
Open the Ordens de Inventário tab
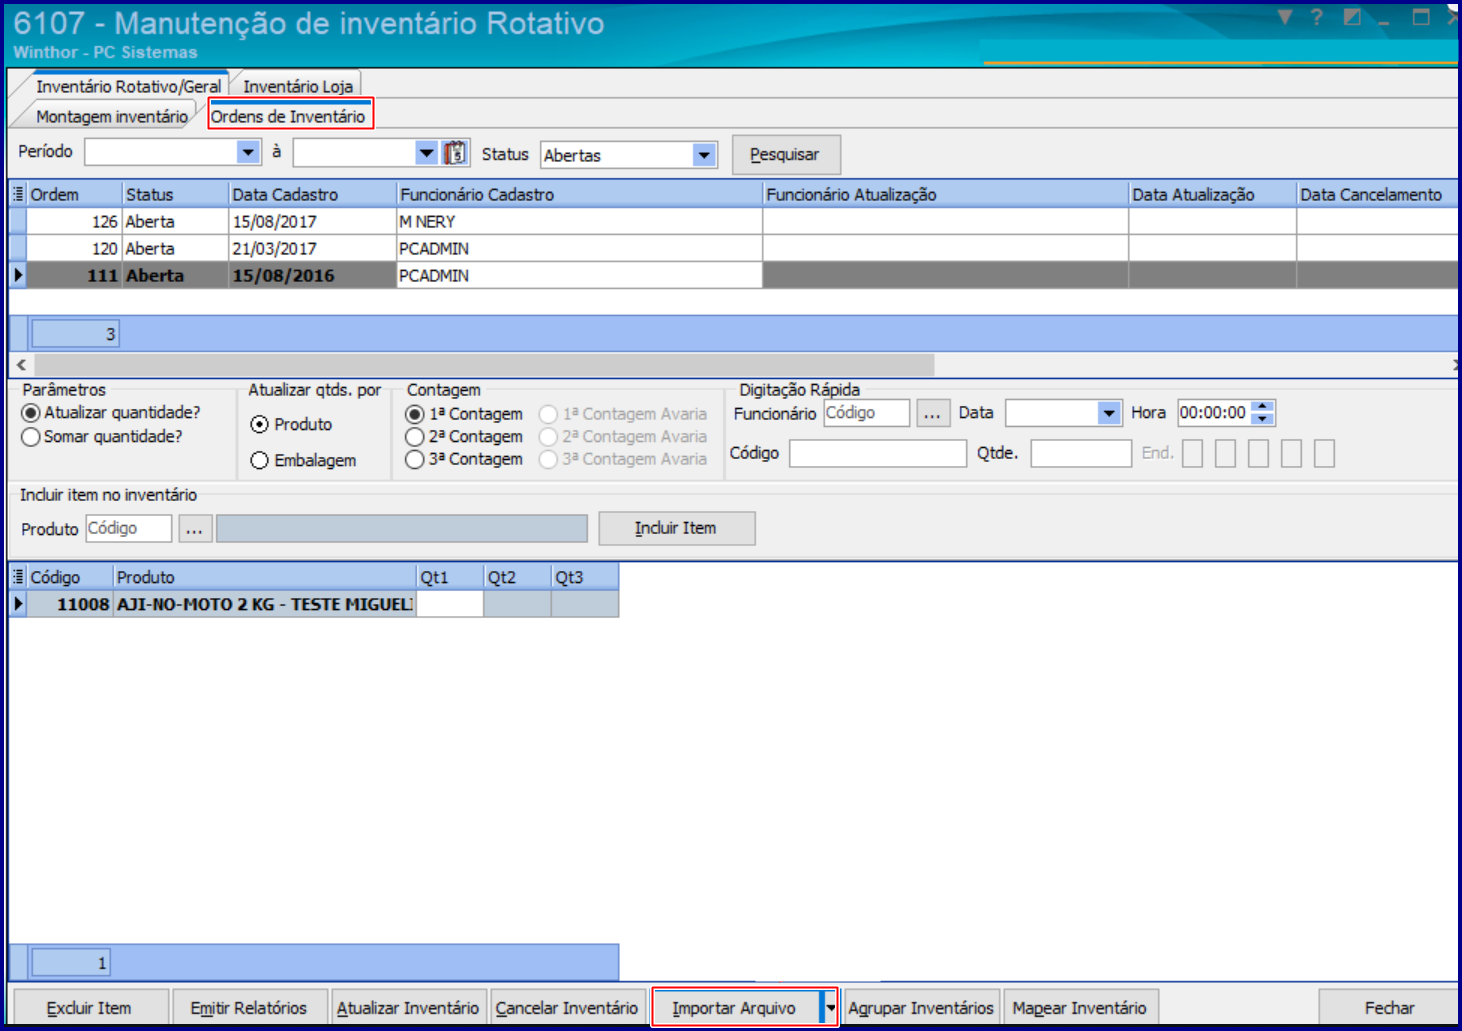pyautogui.click(x=288, y=117)
